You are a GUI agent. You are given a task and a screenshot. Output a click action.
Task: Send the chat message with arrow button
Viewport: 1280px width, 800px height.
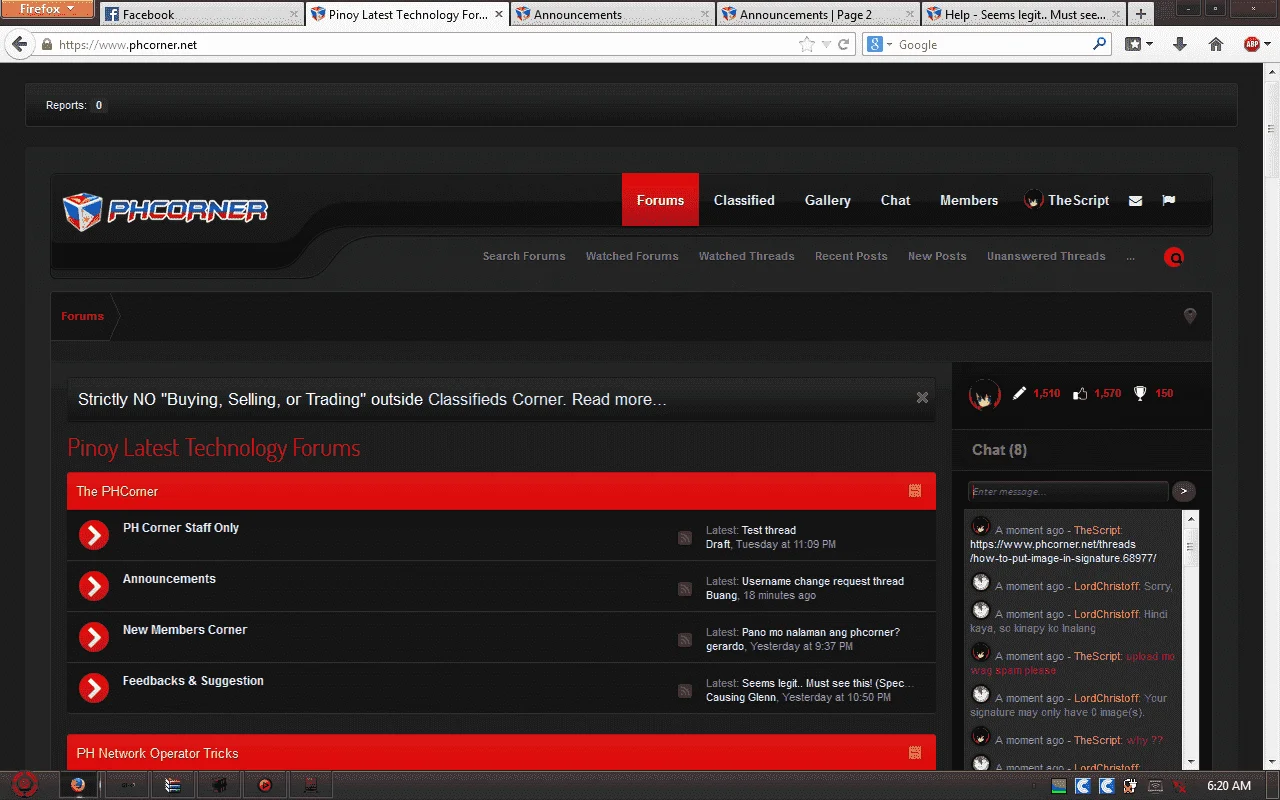tap(1184, 491)
